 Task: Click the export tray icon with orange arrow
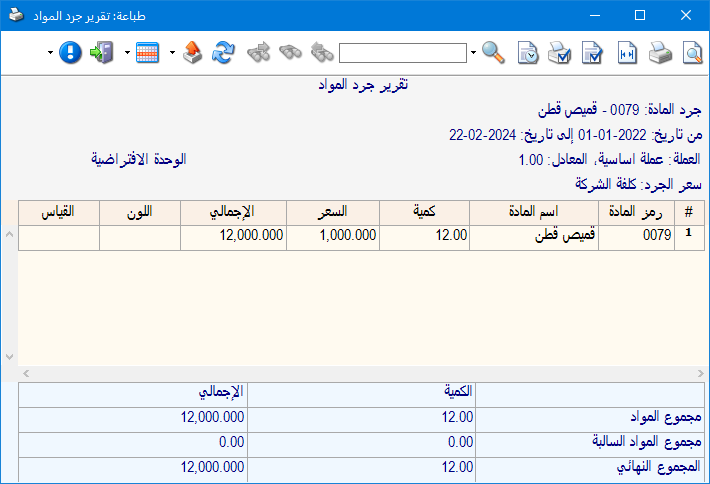pos(192,53)
